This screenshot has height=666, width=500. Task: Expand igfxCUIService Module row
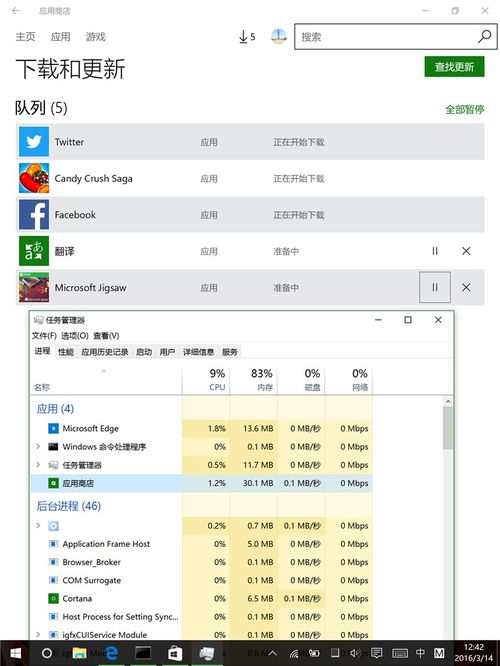point(38,635)
